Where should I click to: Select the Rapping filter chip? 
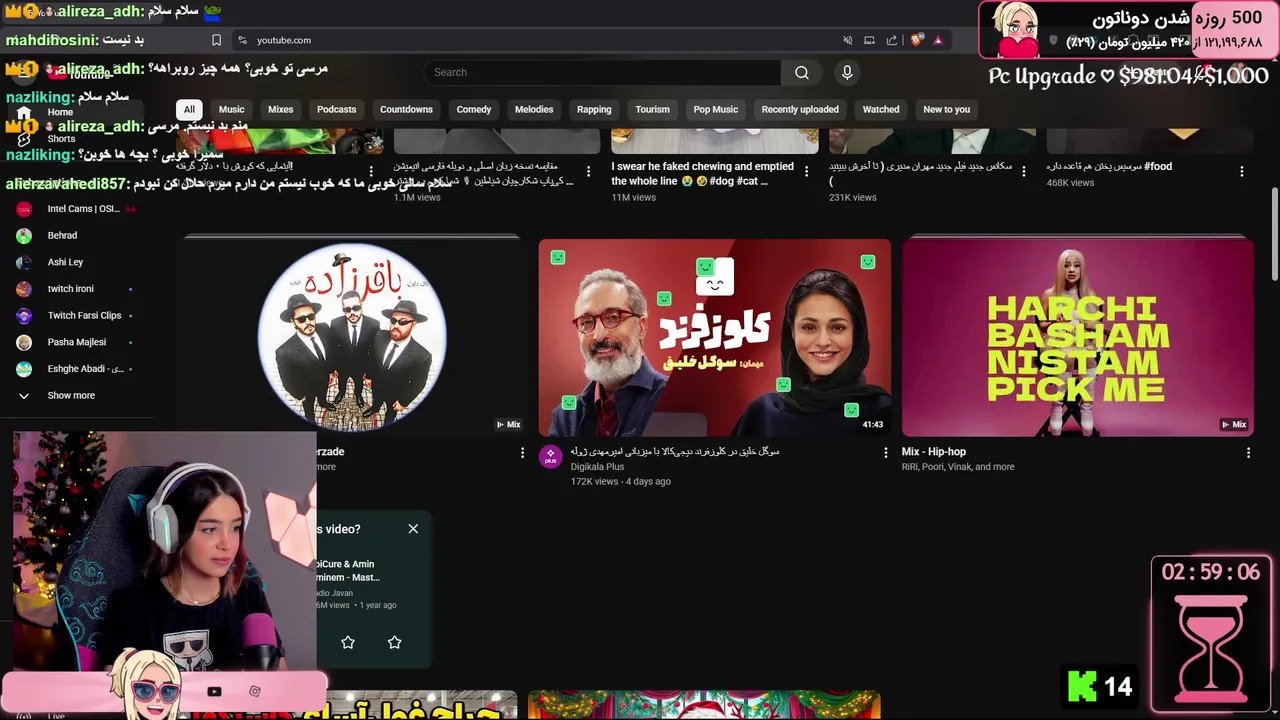pyautogui.click(x=594, y=109)
